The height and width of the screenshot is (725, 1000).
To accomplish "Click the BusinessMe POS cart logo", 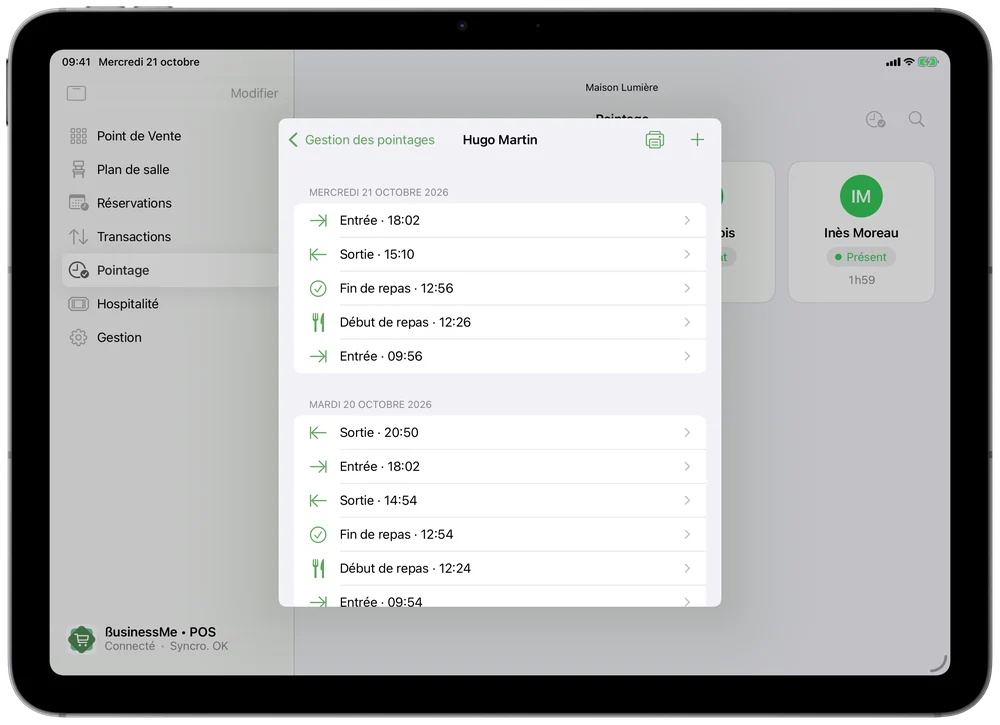I will click(82, 639).
